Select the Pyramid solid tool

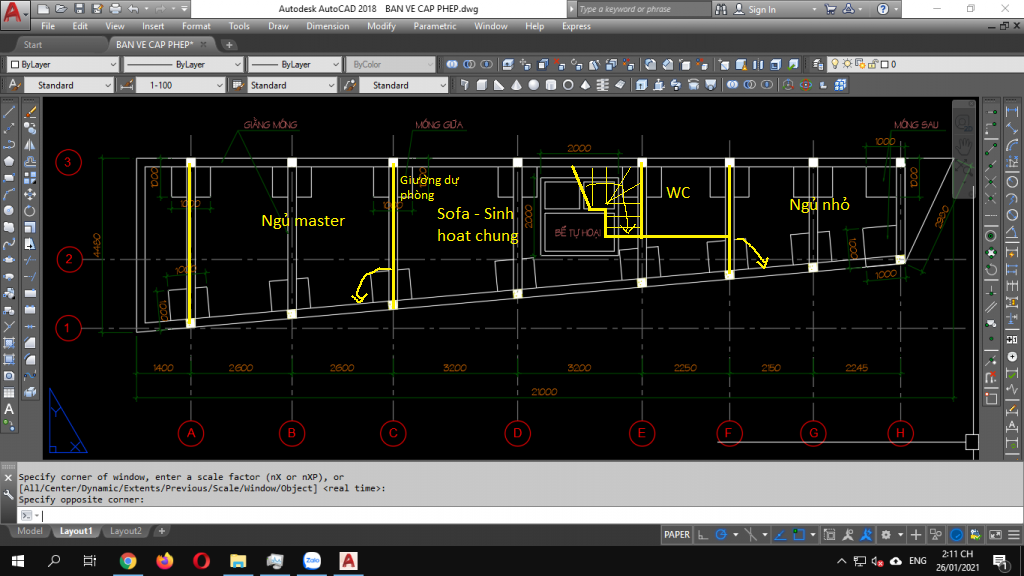coord(585,85)
